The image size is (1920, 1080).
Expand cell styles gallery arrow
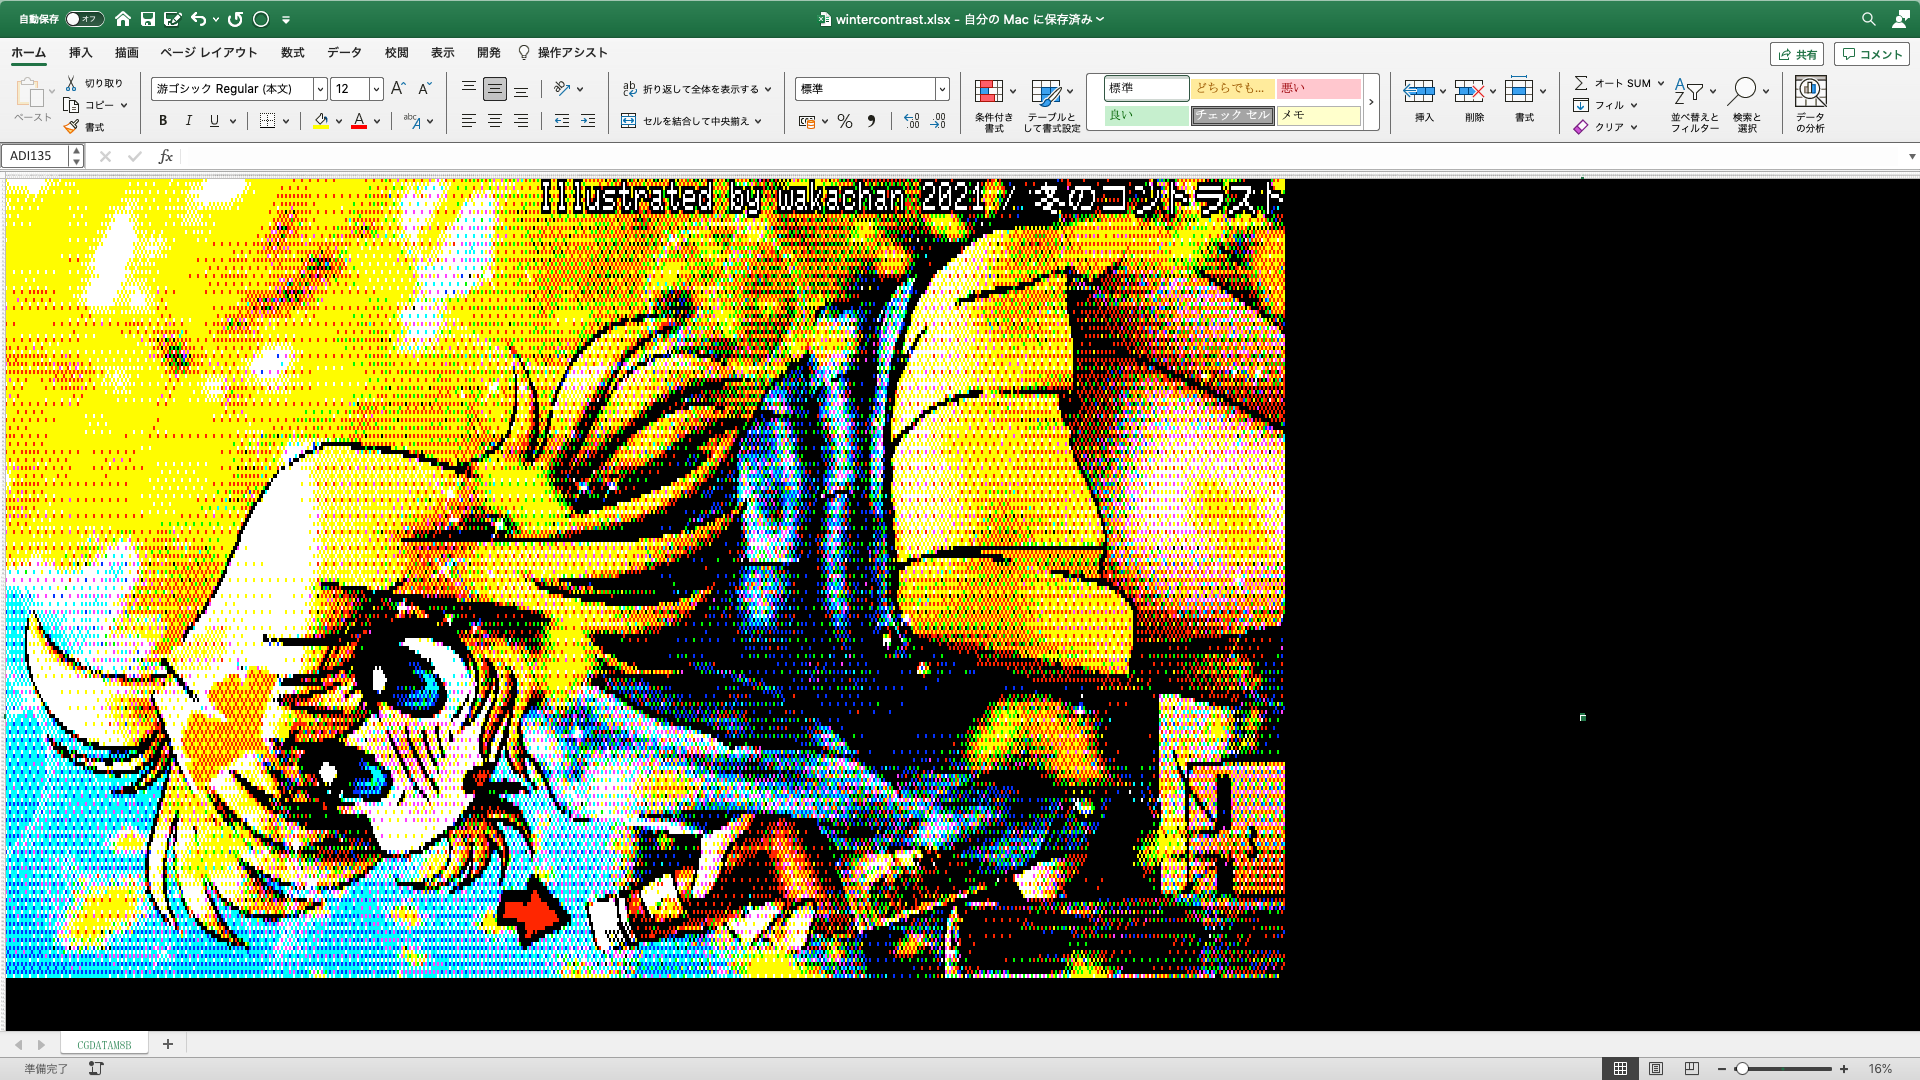(x=1371, y=102)
